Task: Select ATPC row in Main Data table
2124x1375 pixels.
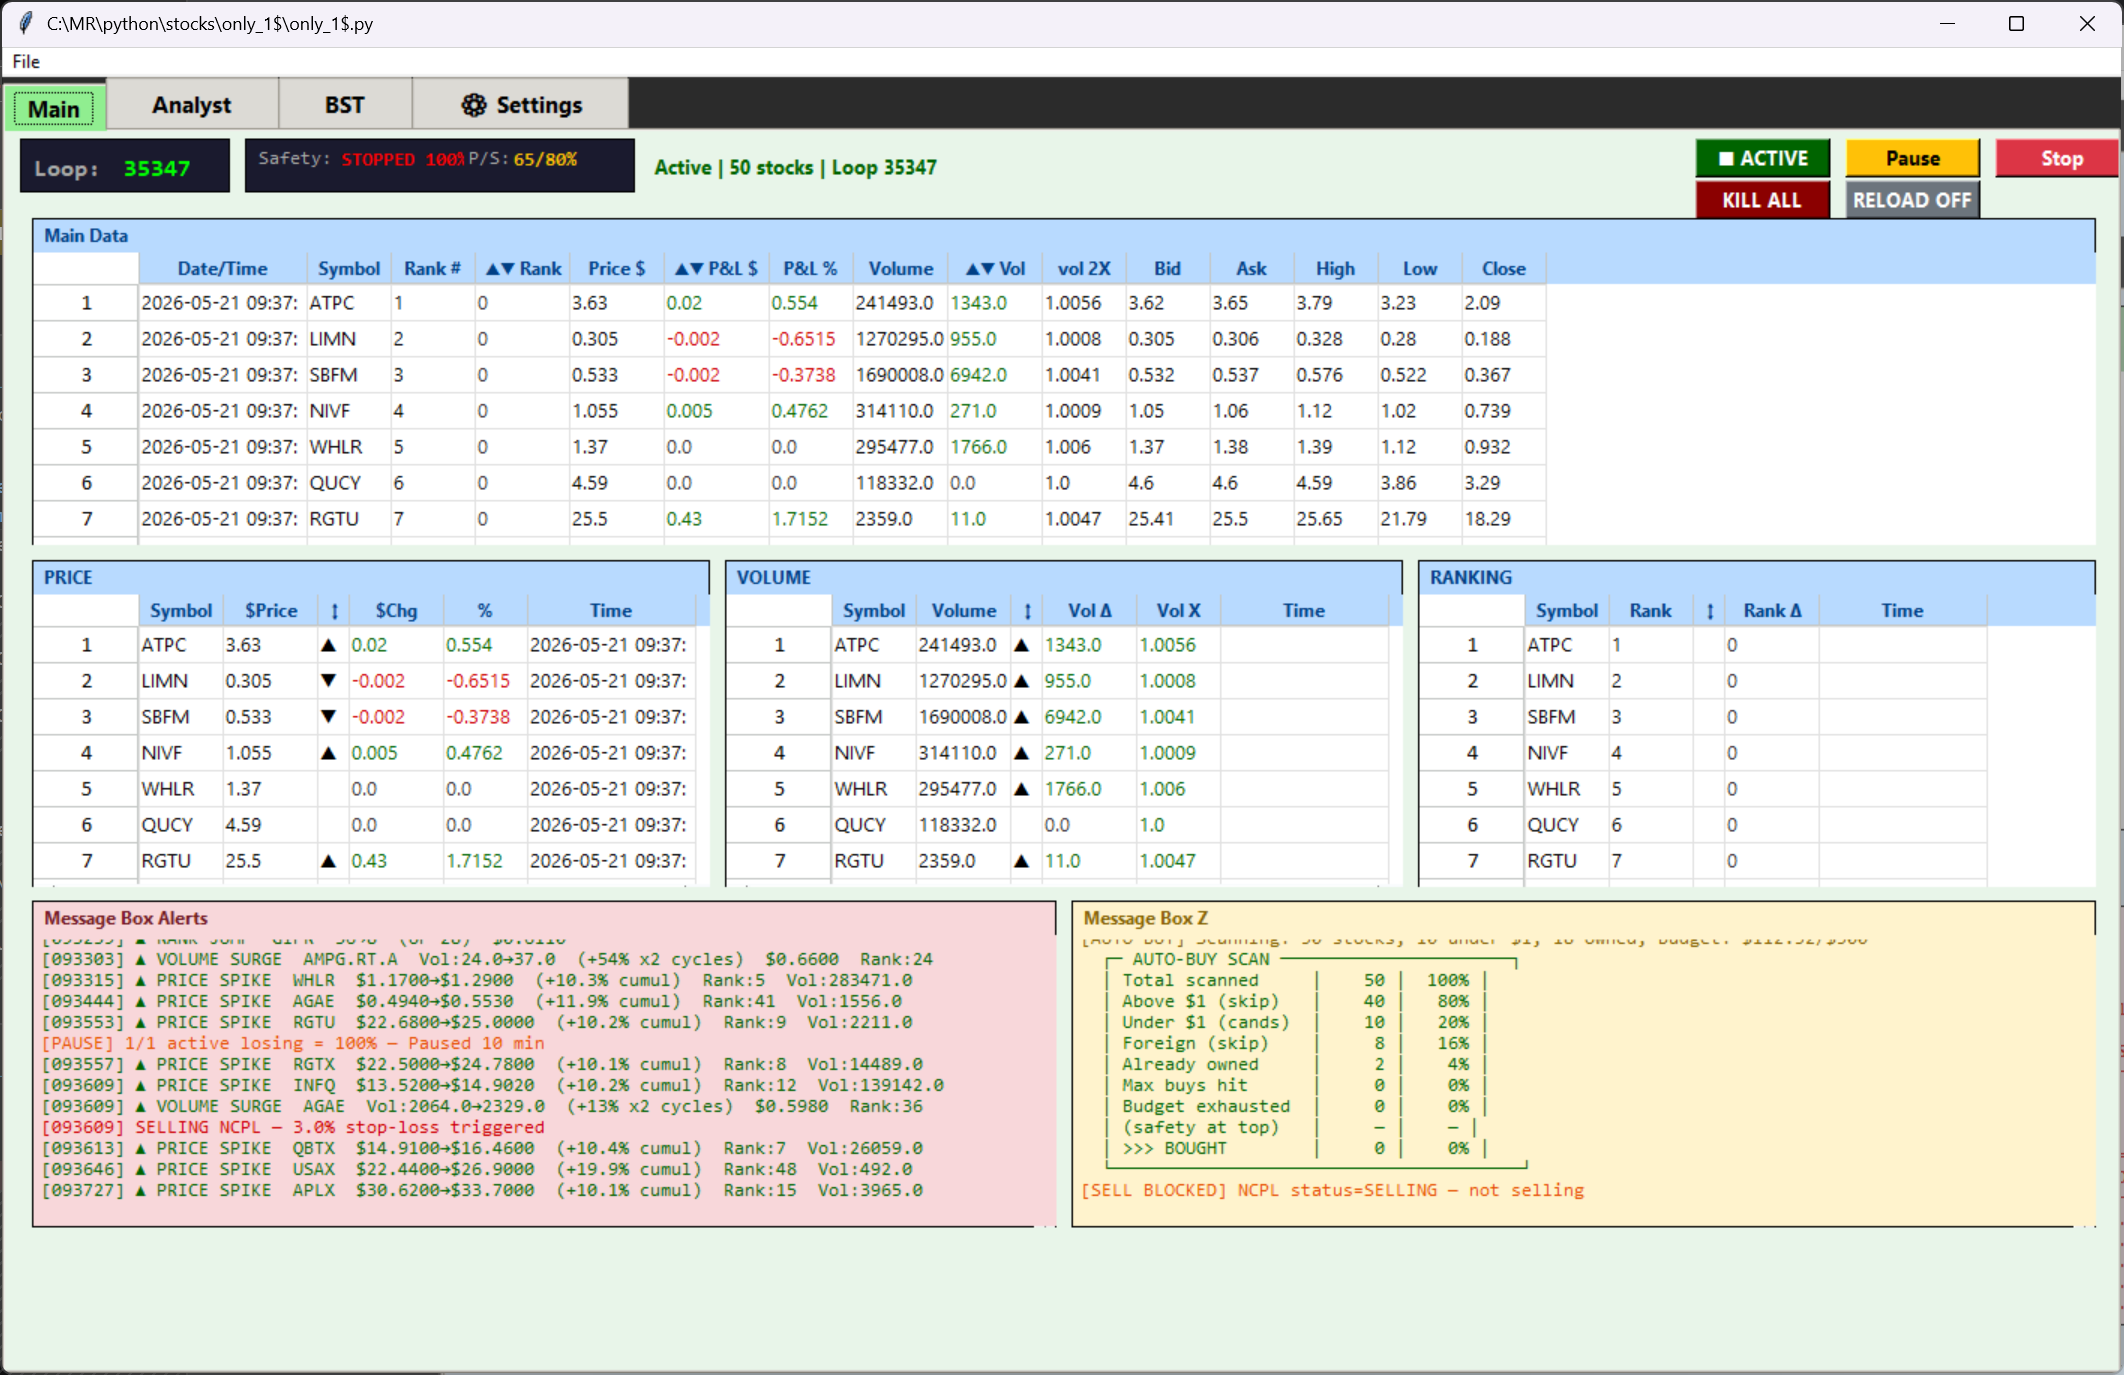Action: point(790,303)
